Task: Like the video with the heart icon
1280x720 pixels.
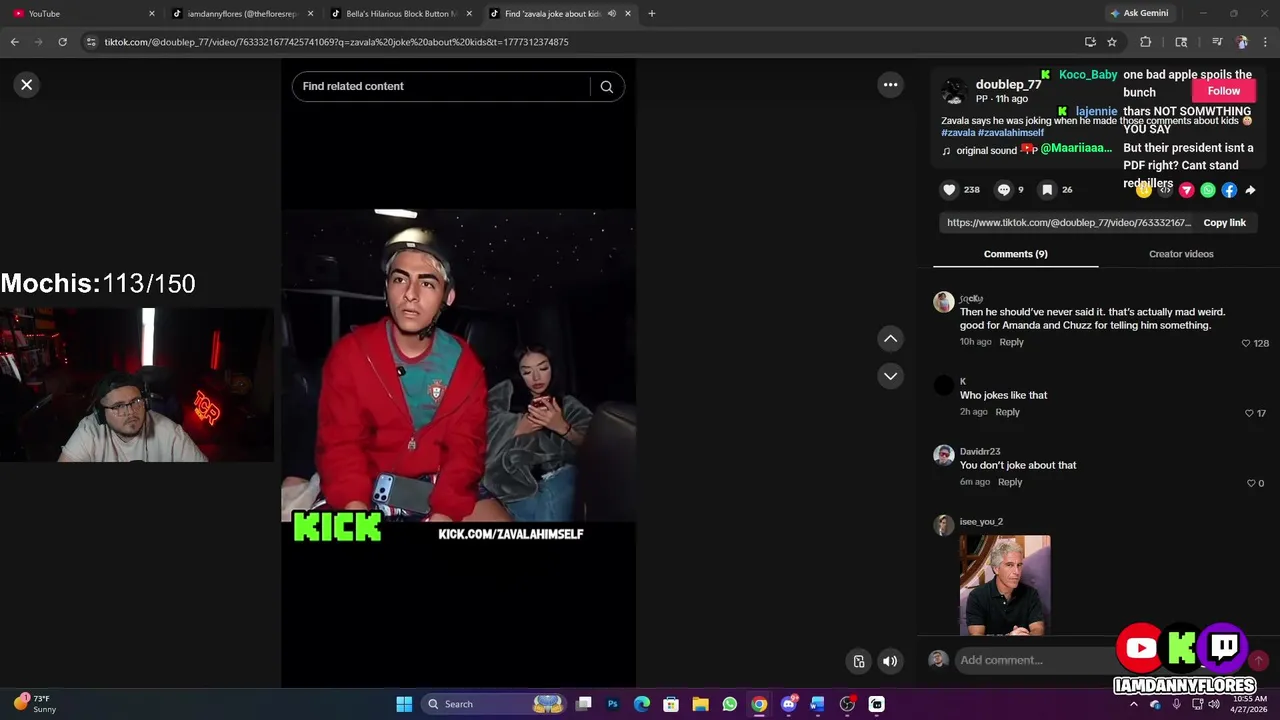Action: coord(949,189)
